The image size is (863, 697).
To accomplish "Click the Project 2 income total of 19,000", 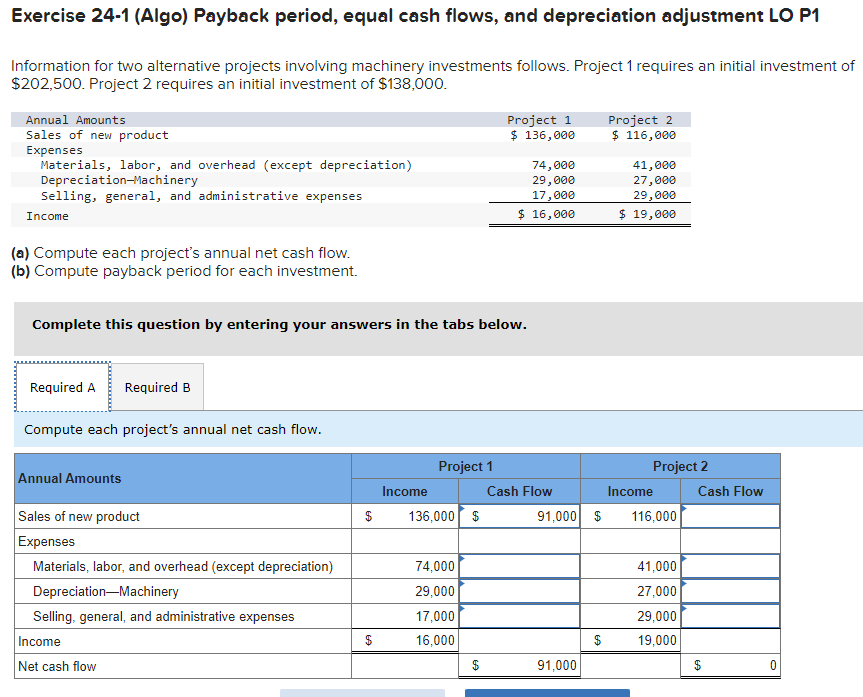I will (630, 641).
